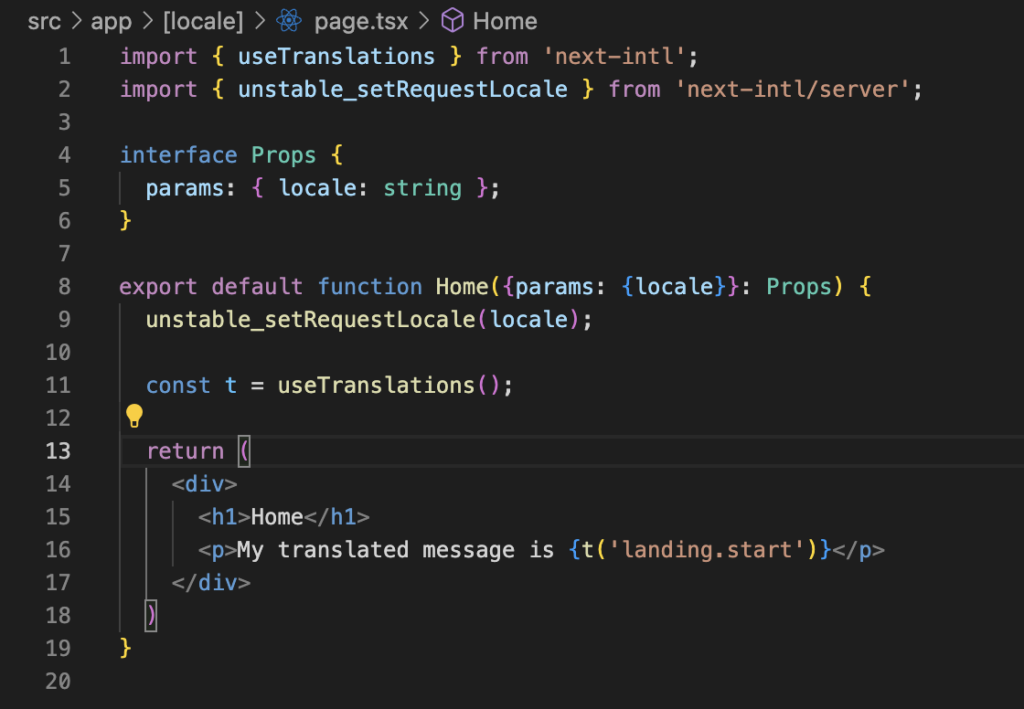The width and height of the screenshot is (1024, 709).
Task: Click line number 13 in gutter
Action: point(57,450)
